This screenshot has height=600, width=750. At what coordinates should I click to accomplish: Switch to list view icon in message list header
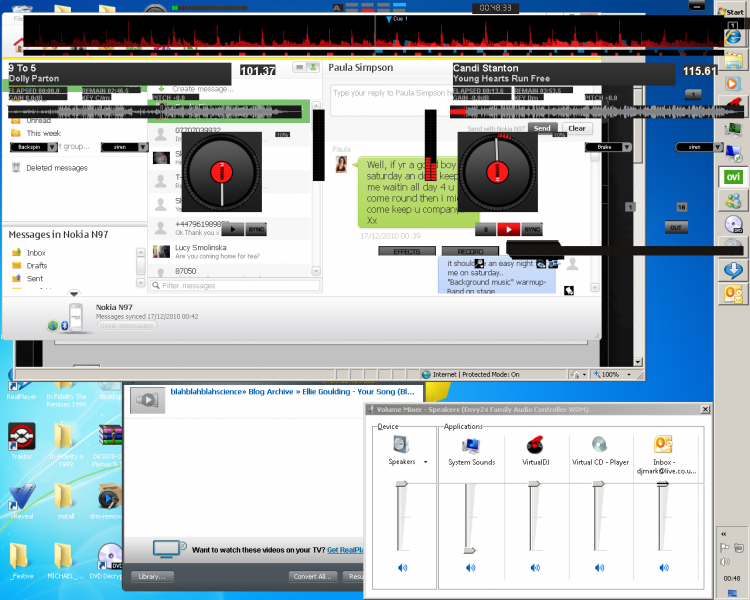click(300, 67)
